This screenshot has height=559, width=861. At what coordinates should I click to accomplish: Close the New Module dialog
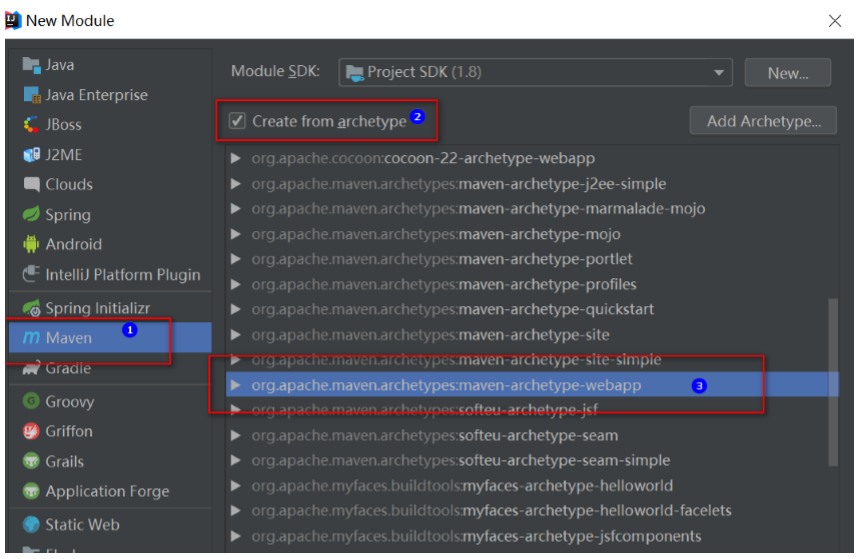coord(835,21)
